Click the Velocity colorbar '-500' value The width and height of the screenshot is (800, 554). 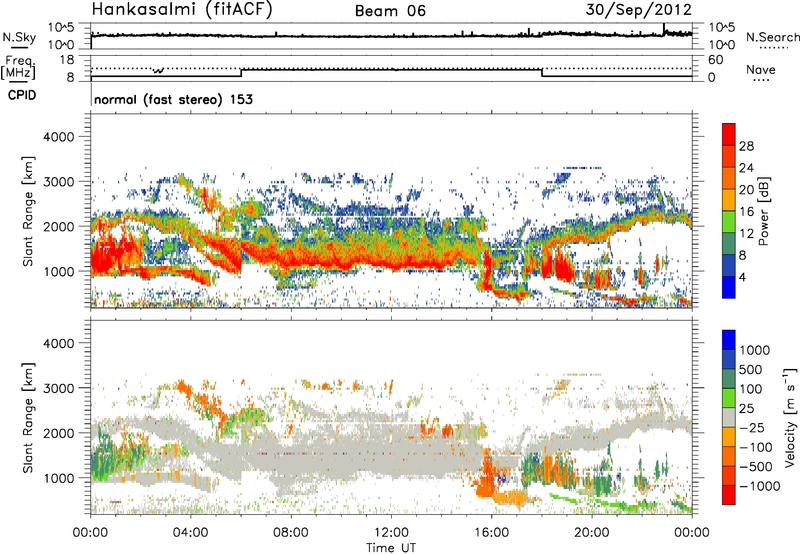point(756,467)
